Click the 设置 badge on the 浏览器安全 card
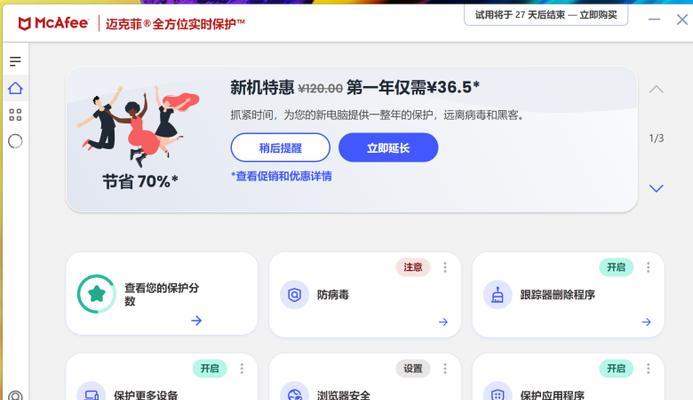 pos(413,368)
